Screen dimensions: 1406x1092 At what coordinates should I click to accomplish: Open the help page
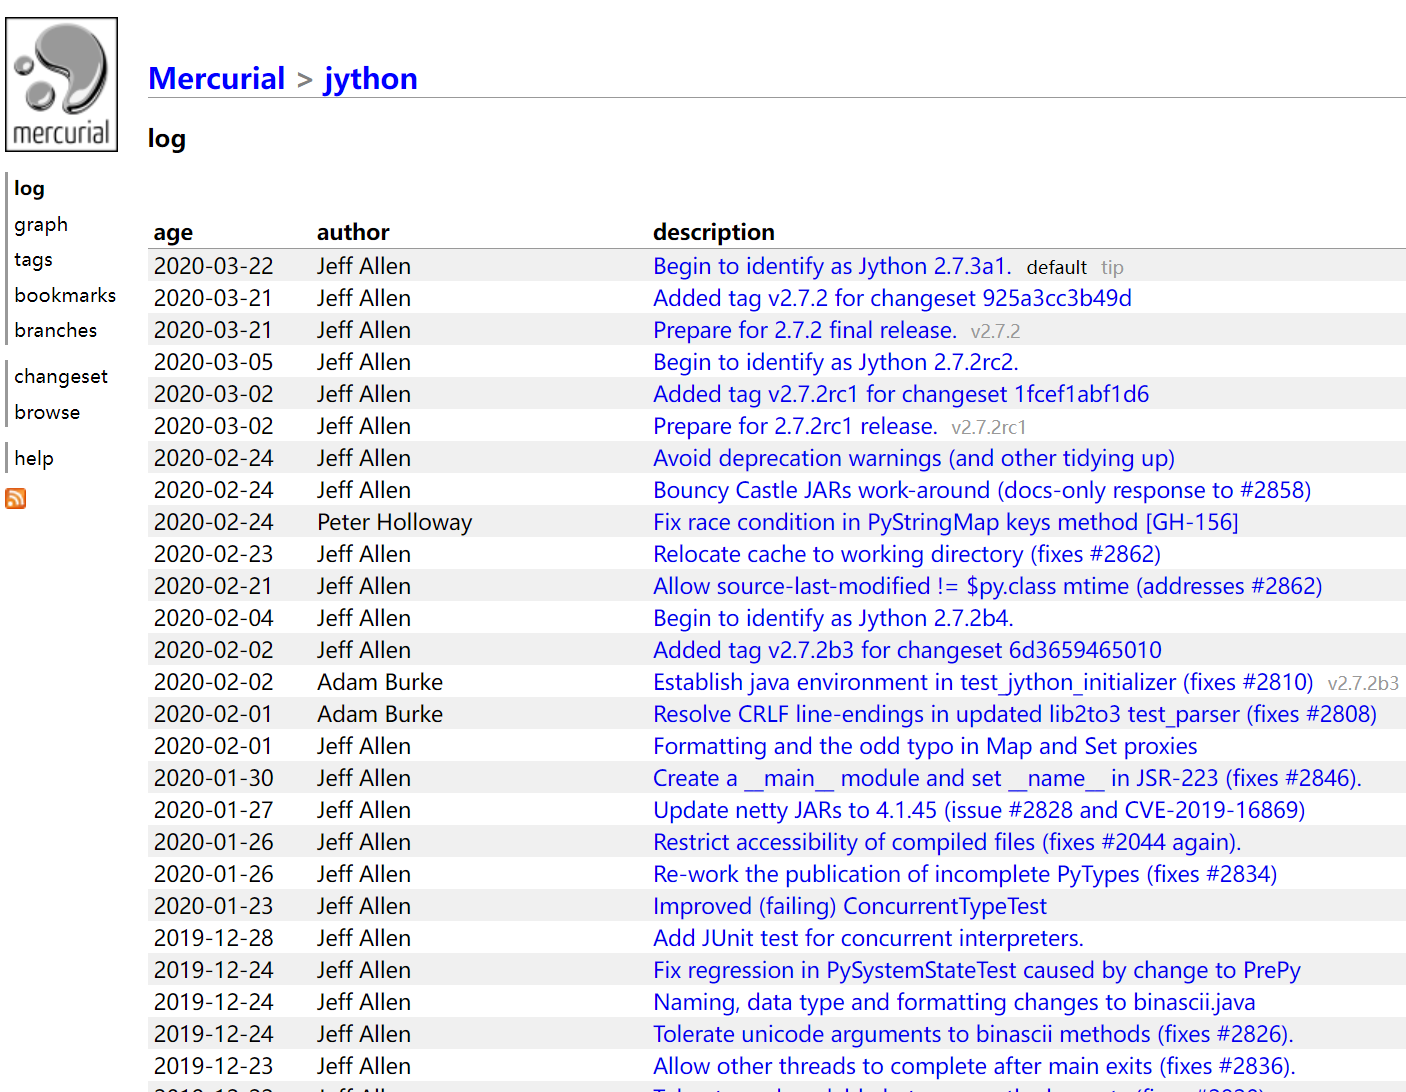(x=33, y=457)
